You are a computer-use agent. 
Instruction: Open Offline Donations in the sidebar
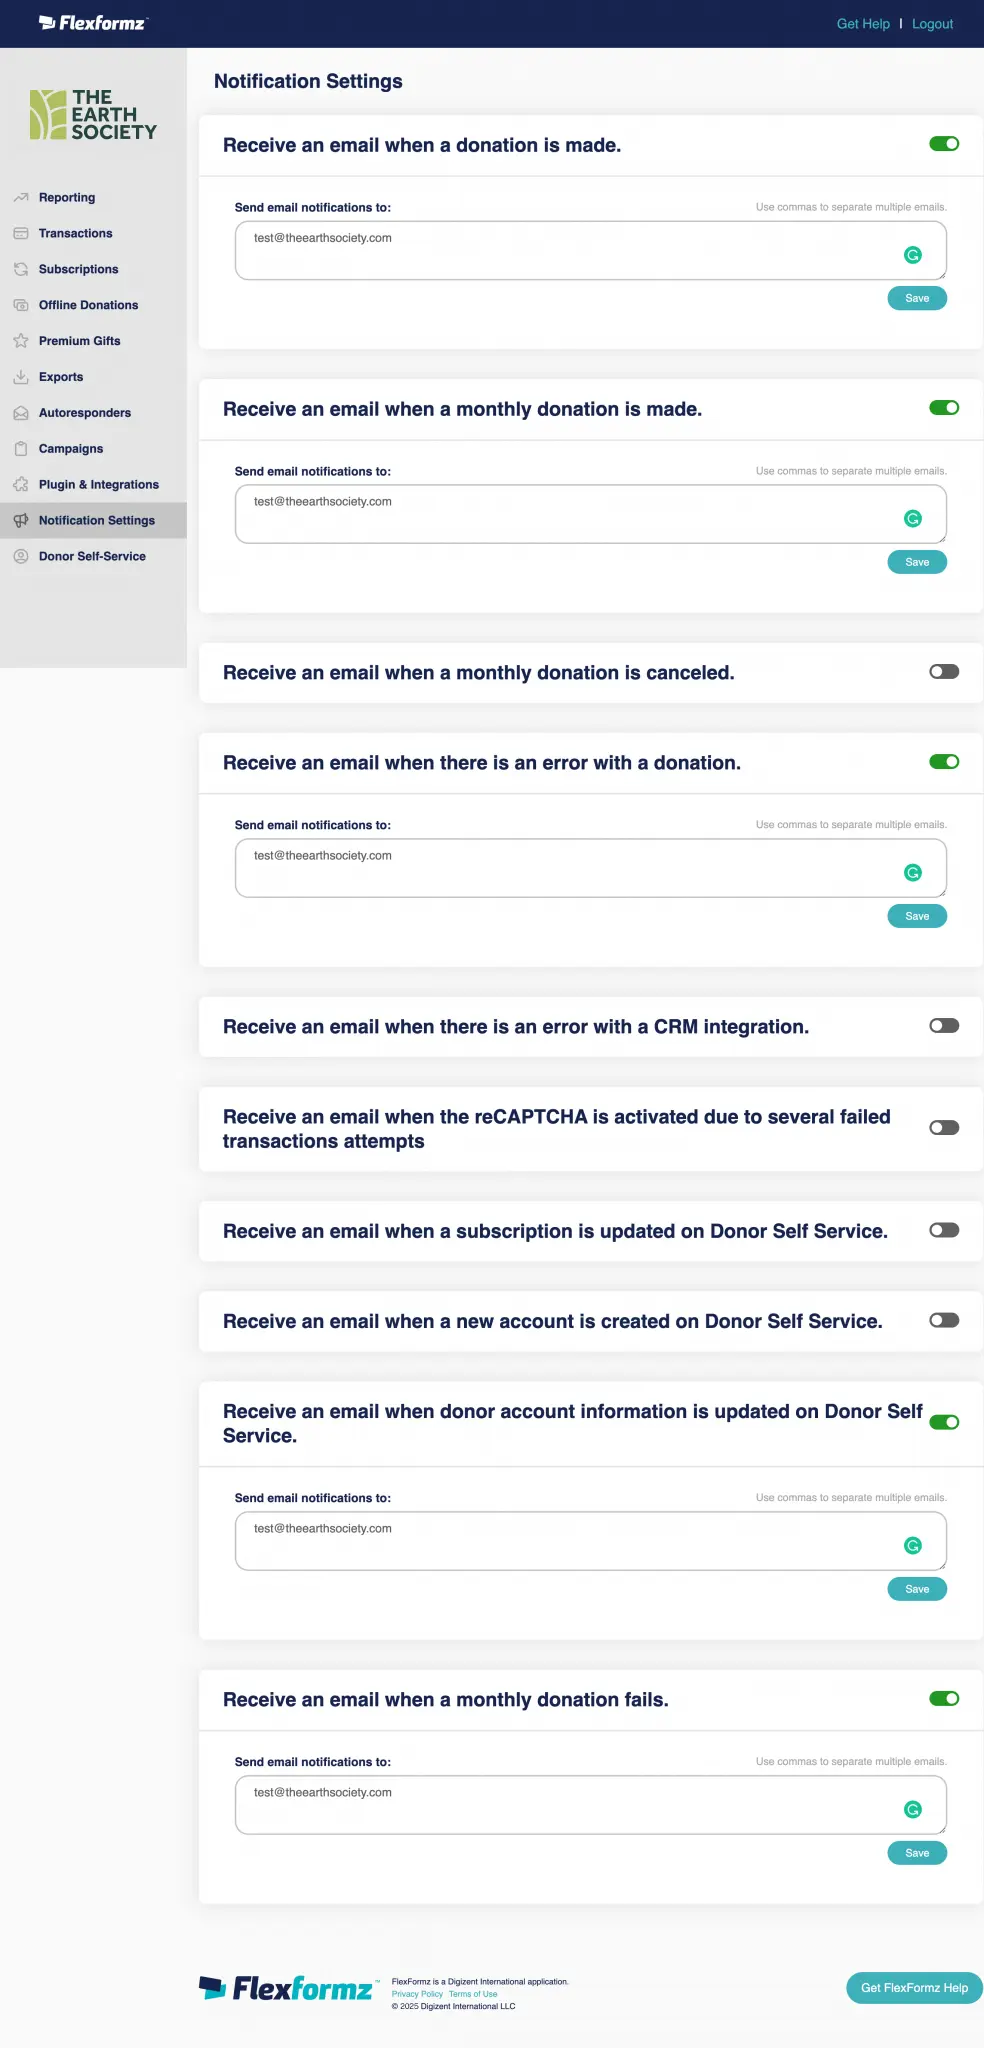(88, 305)
